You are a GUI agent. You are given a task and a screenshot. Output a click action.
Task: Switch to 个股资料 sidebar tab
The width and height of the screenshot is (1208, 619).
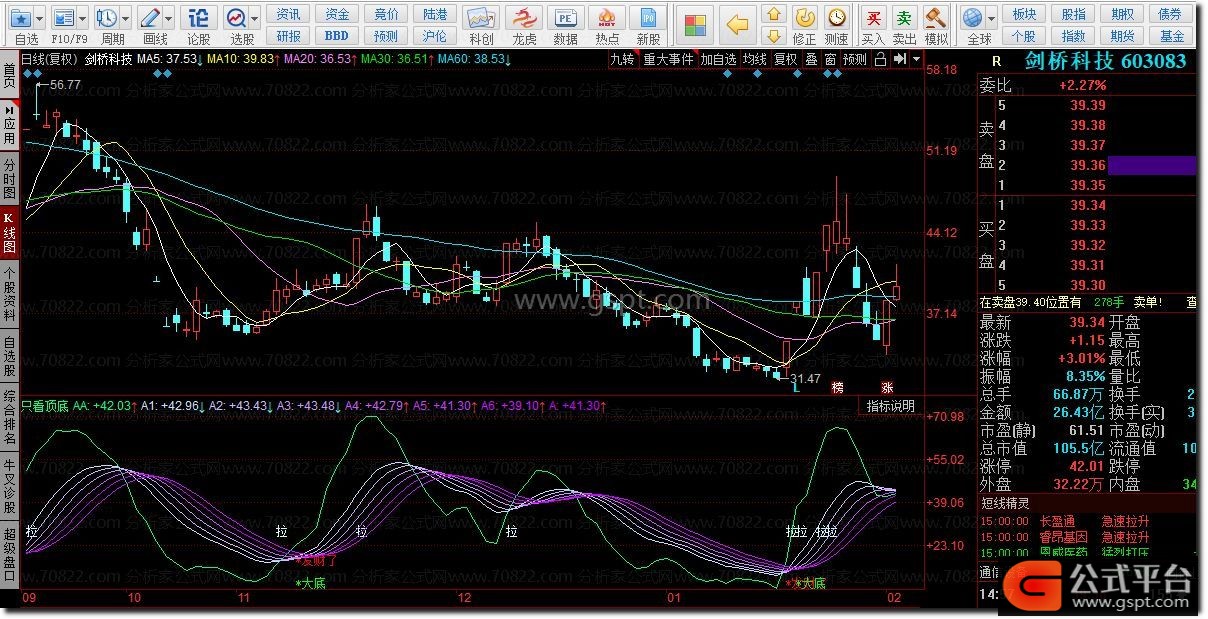pyautogui.click(x=9, y=293)
